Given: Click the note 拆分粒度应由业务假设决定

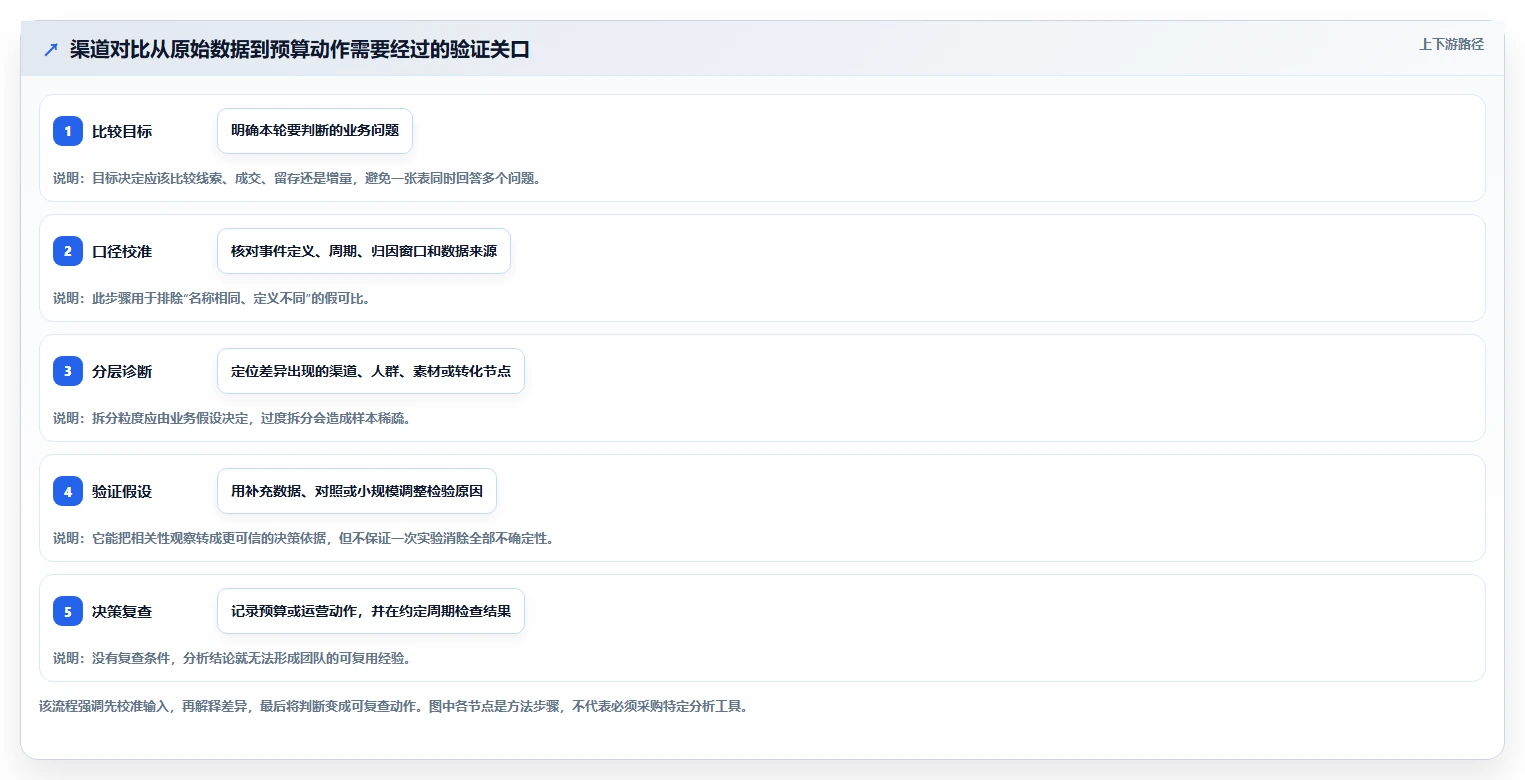Looking at the screenshot, I should (232, 418).
